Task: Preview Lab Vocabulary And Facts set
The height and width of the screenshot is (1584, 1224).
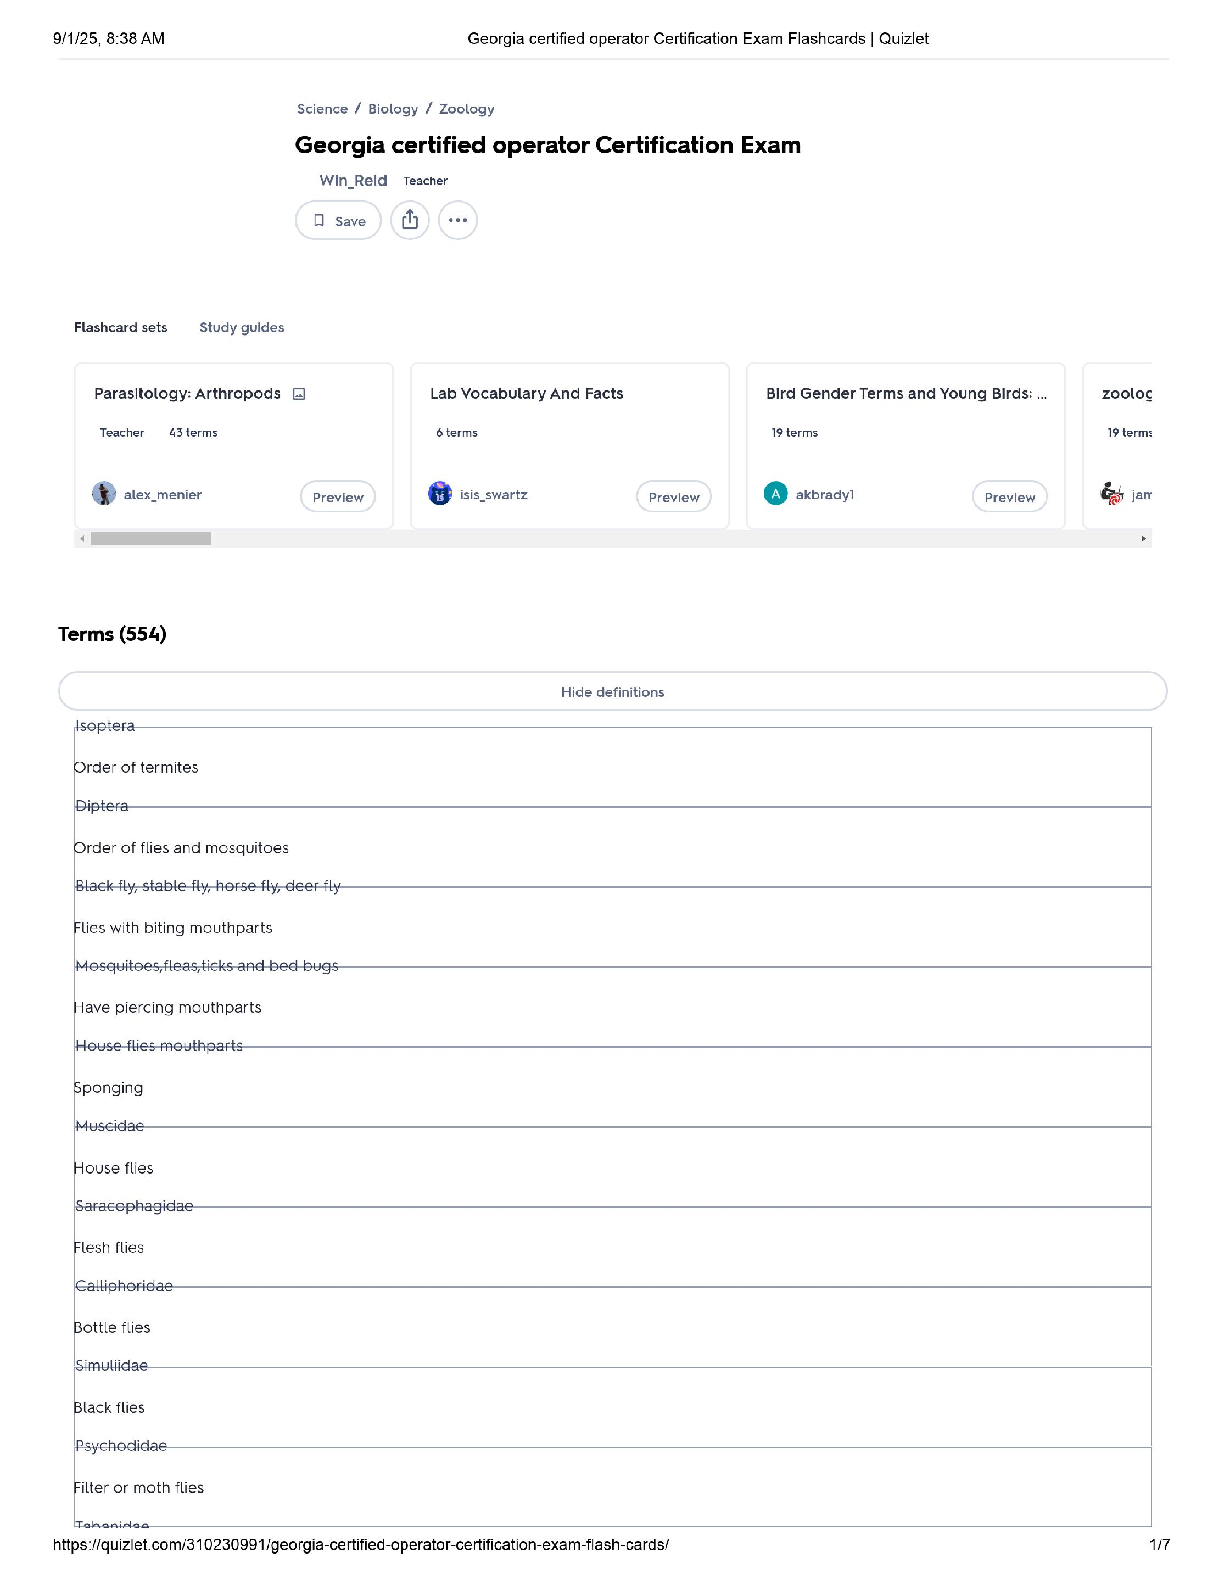Action: (674, 496)
